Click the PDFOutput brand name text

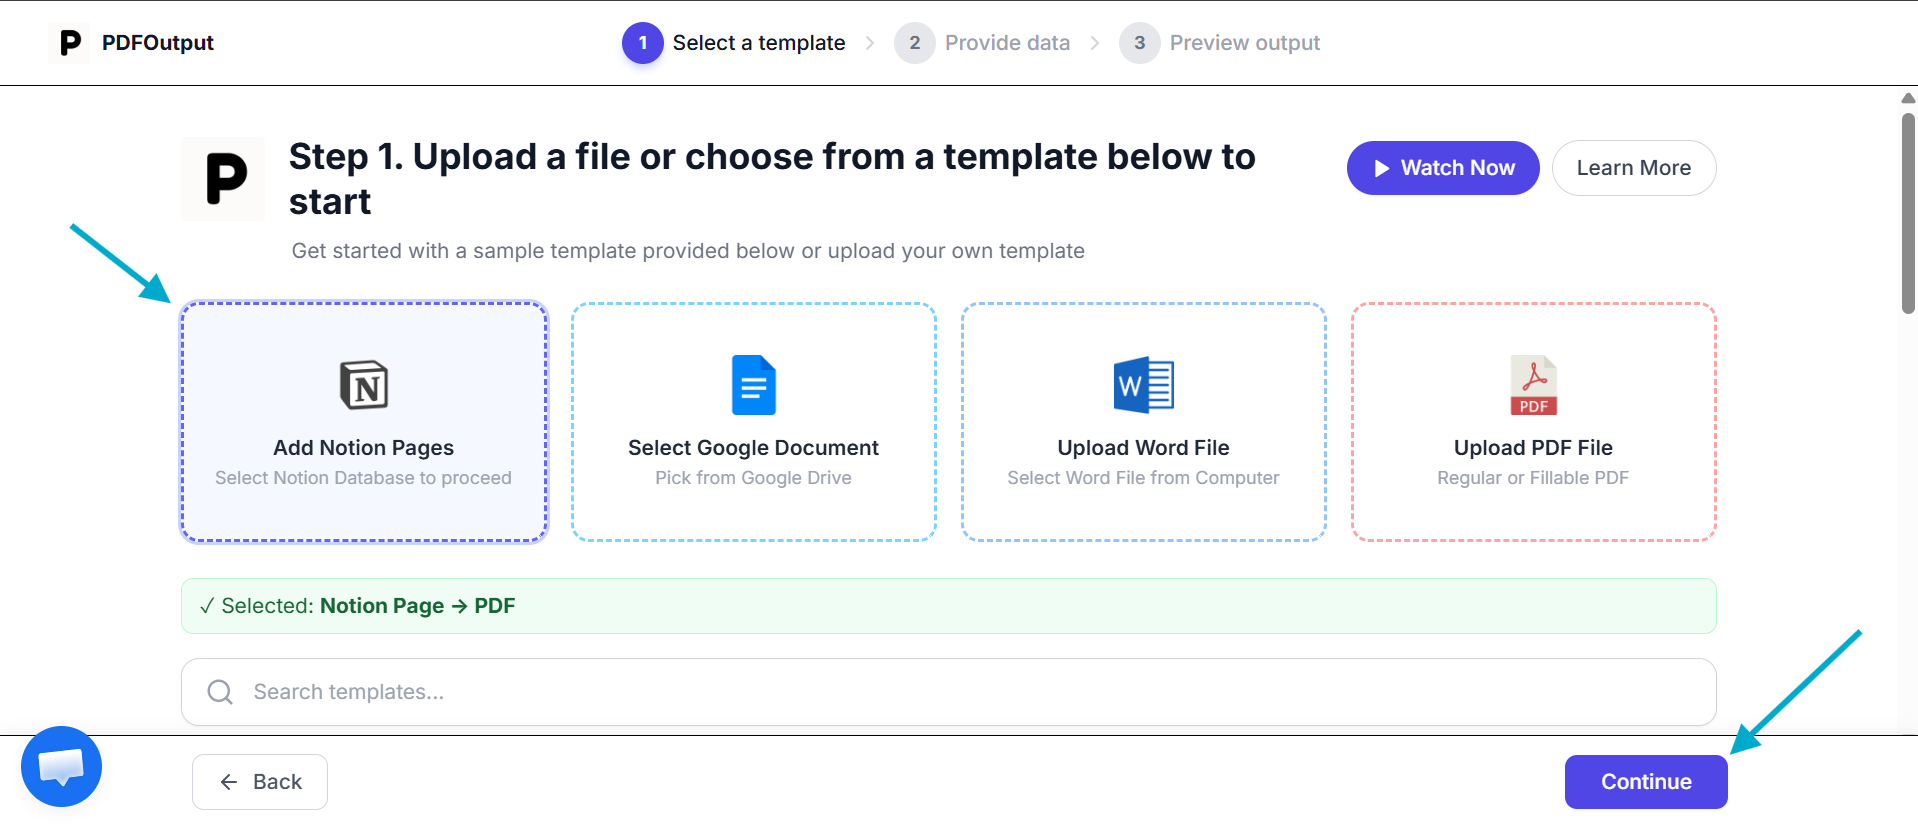pyautogui.click(x=158, y=43)
